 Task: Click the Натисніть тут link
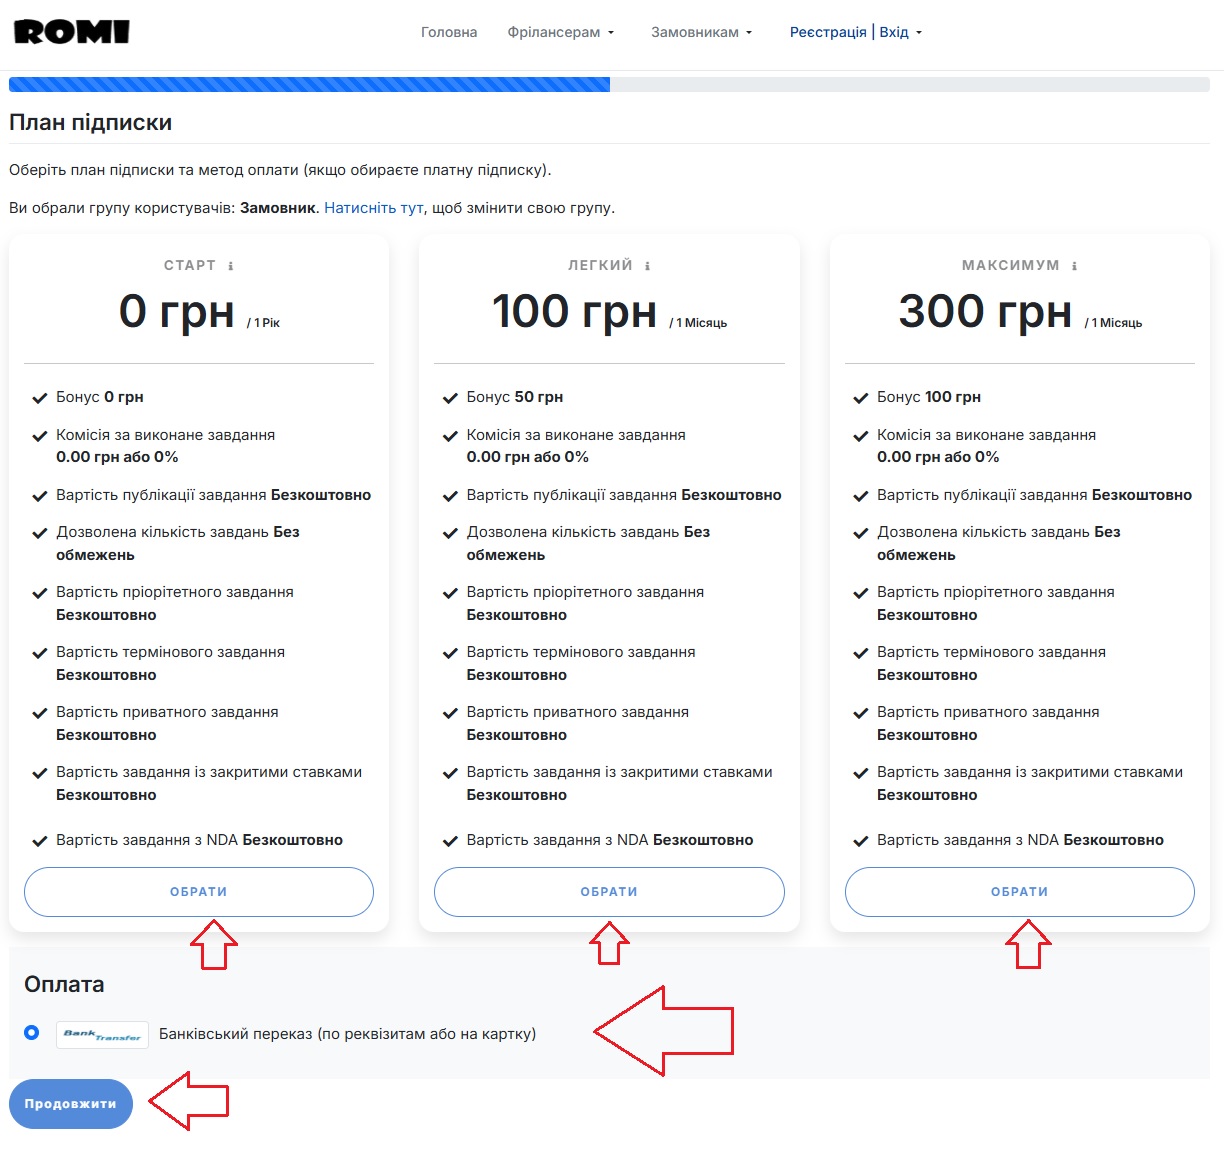[x=374, y=208]
